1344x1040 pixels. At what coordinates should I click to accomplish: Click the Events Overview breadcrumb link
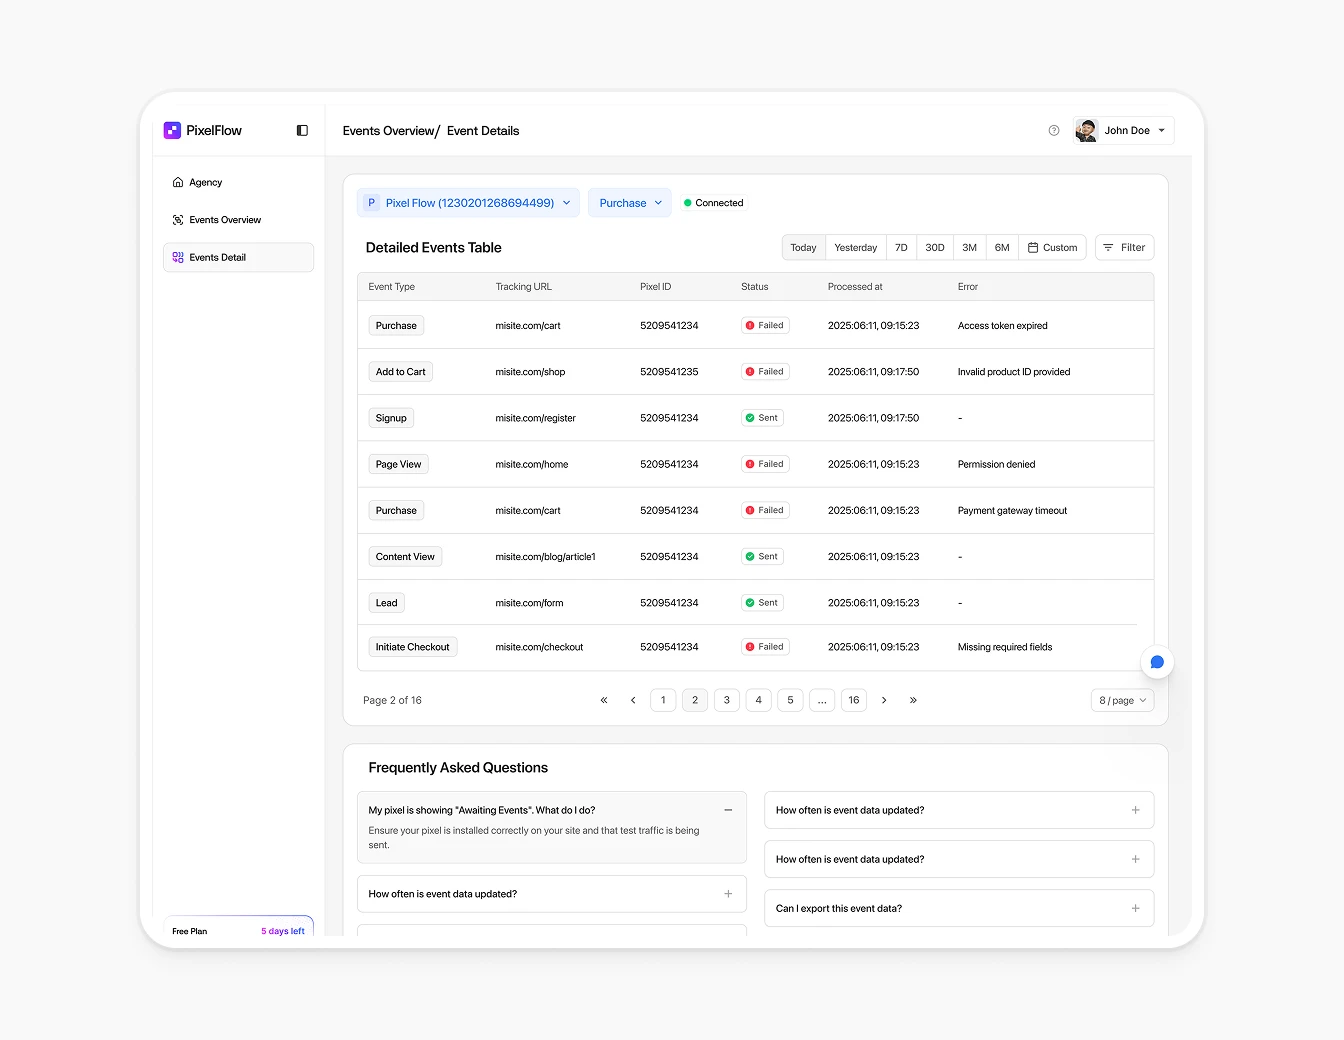[x=389, y=130]
